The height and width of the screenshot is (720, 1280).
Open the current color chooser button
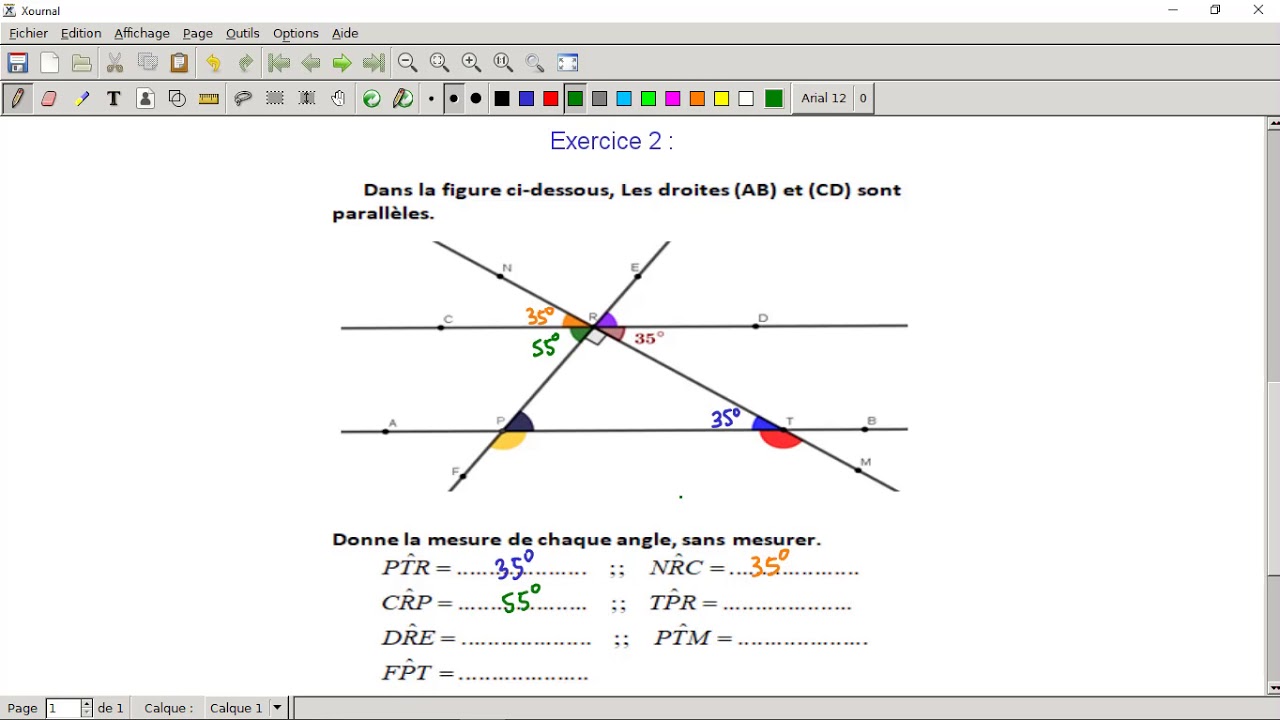(x=774, y=98)
